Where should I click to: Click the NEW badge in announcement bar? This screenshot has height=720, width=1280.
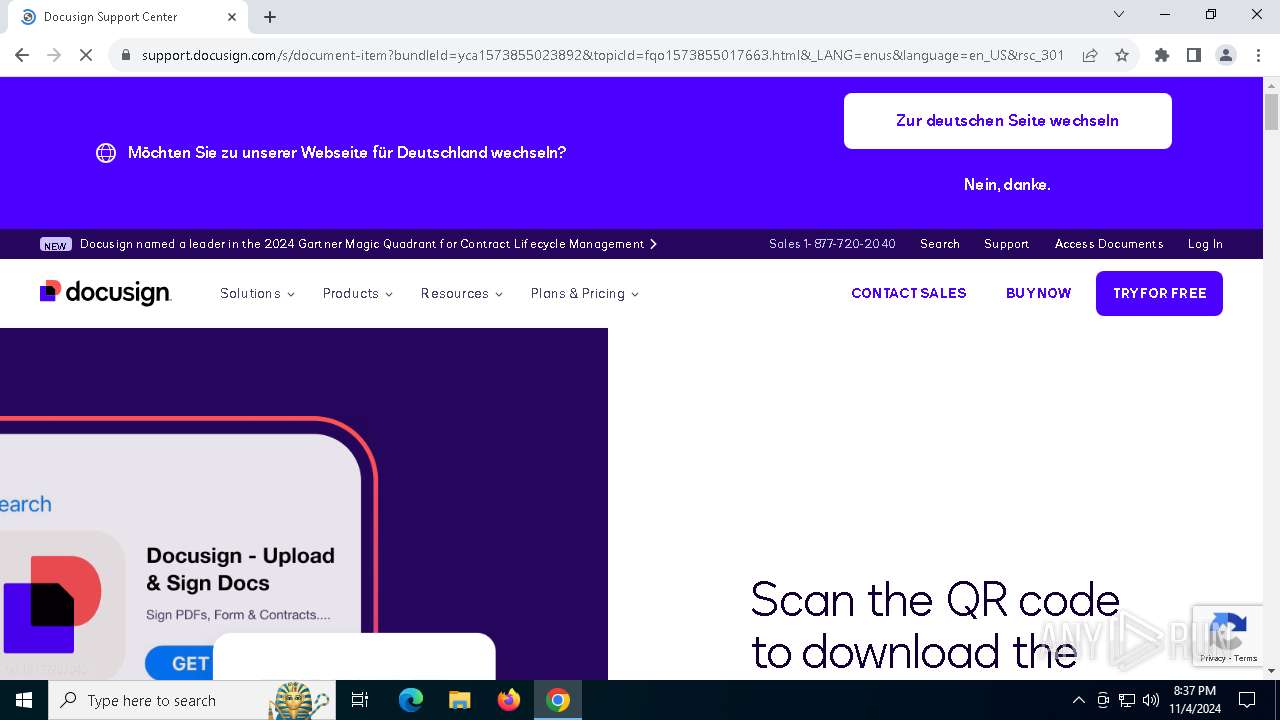56,244
